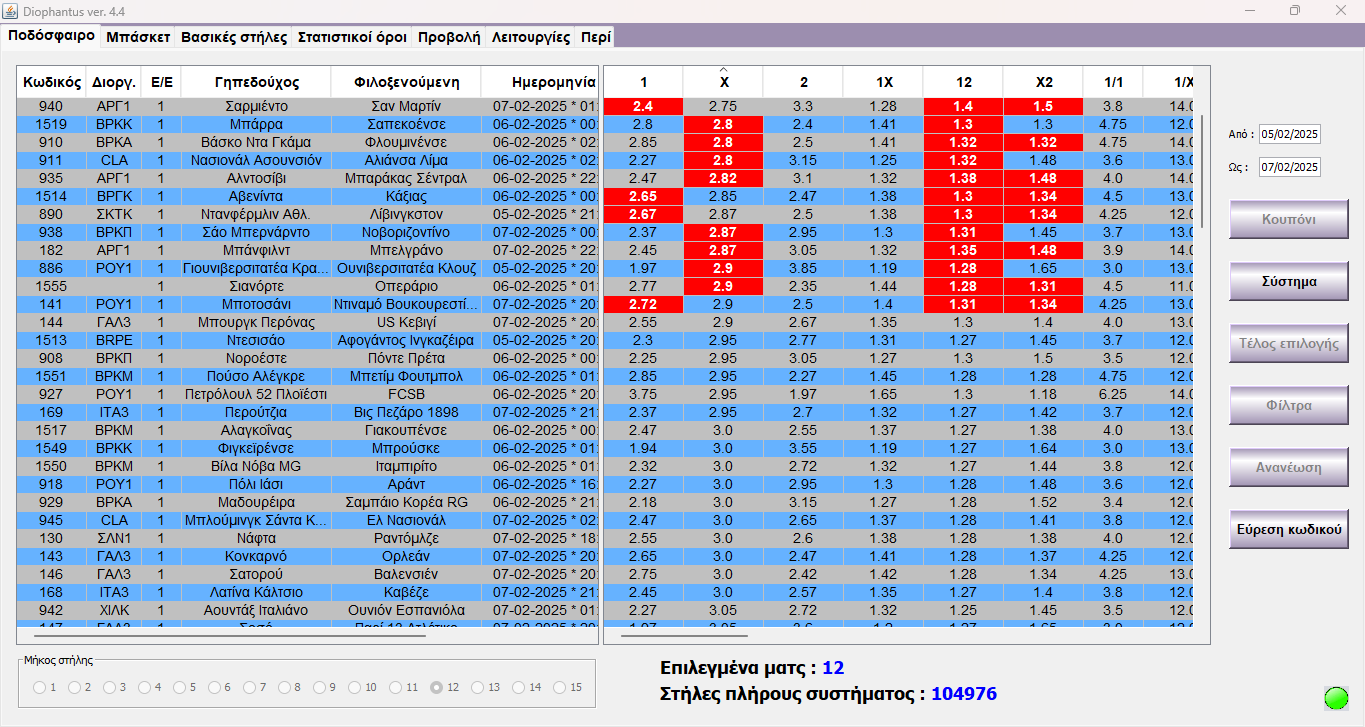1365x727 pixels.
Task: Click the 6.25 odds cell
Action: click(1113, 394)
